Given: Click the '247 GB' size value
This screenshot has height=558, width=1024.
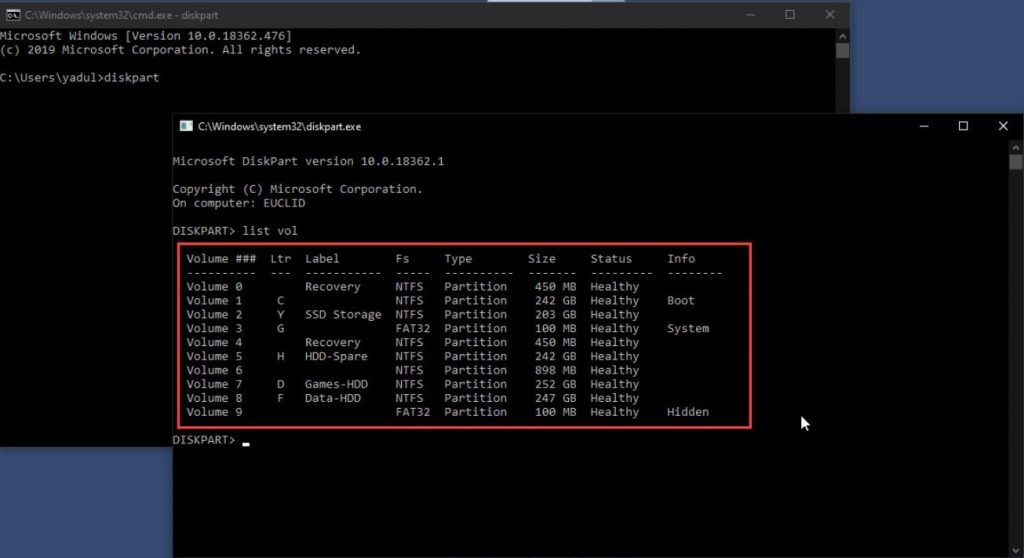Looking at the screenshot, I should tap(555, 398).
